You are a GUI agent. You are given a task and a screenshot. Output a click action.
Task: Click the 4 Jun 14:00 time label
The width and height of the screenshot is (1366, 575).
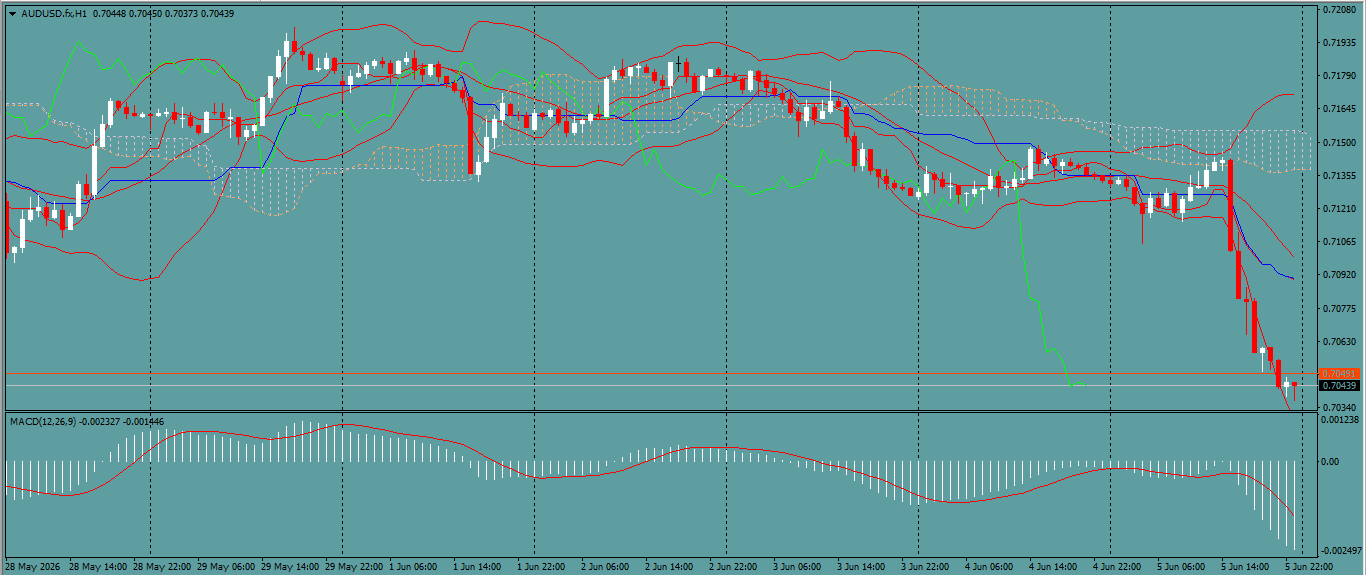tap(1054, 566)
